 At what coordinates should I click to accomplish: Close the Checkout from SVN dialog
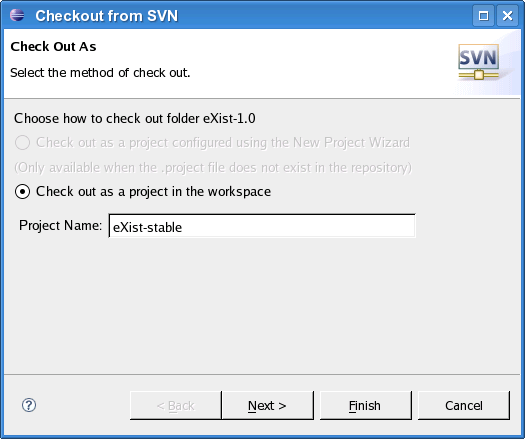point(508,16)
